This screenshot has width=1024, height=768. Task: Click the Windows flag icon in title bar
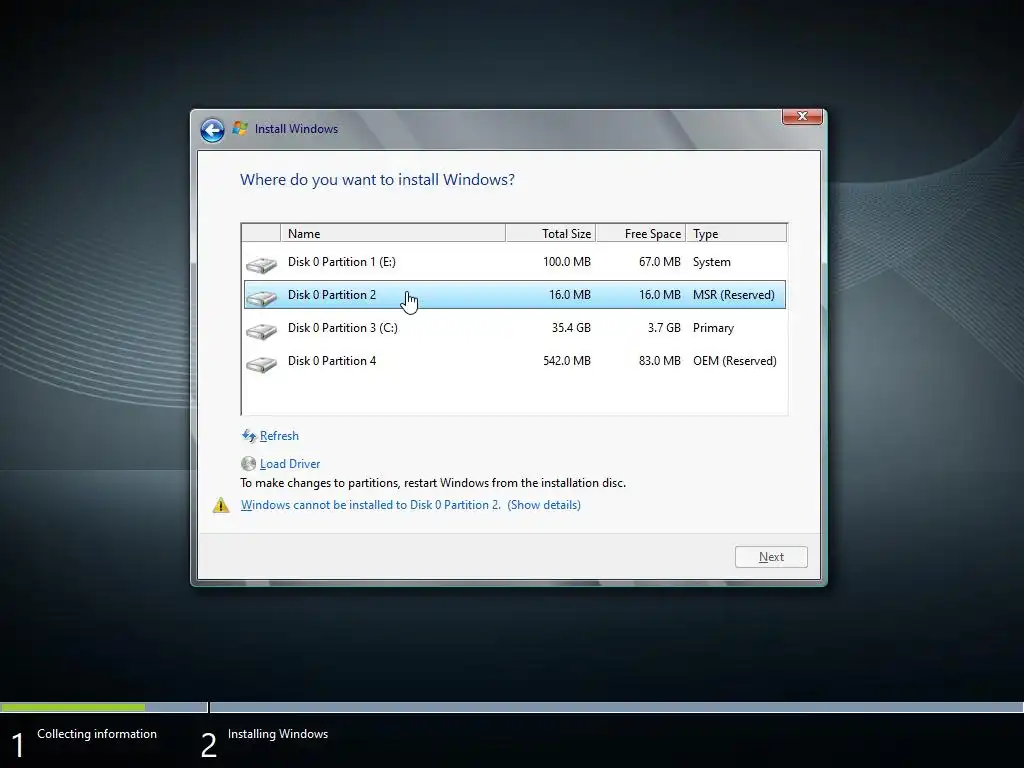click(x=240, y=128)
